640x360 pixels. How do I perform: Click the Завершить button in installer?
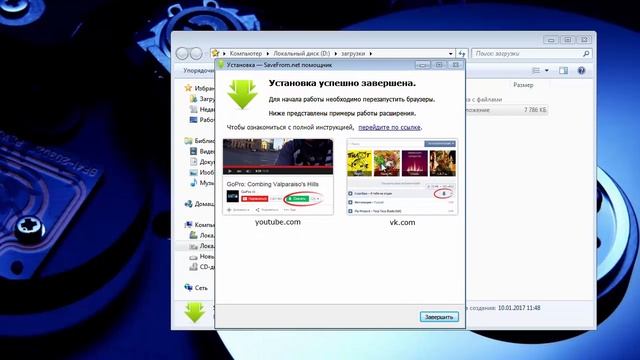[x=439, y=317]
